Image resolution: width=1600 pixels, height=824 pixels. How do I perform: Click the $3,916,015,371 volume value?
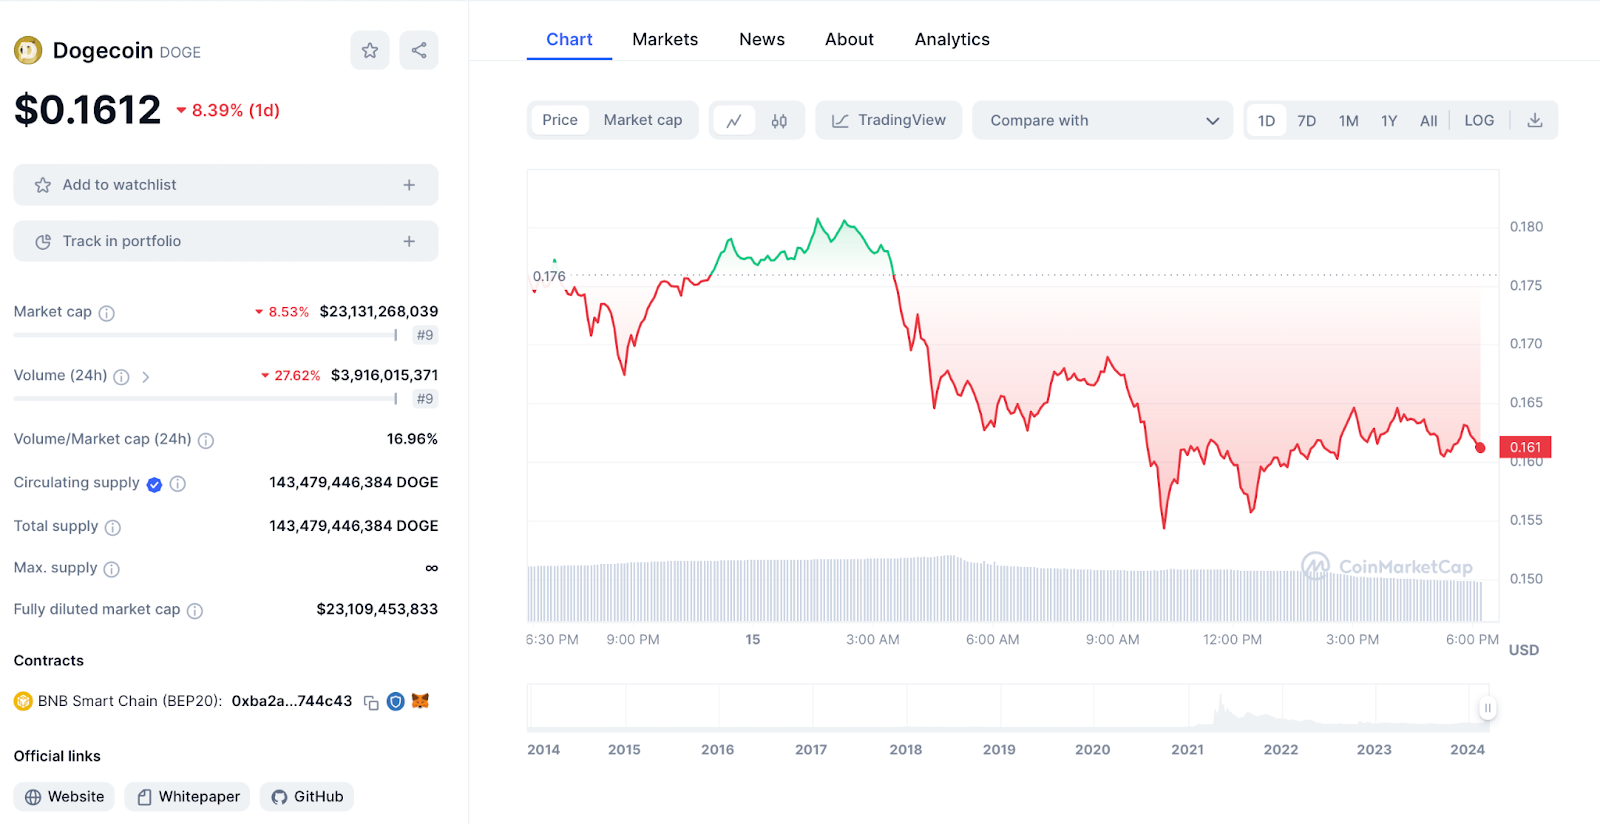[384, 375]
